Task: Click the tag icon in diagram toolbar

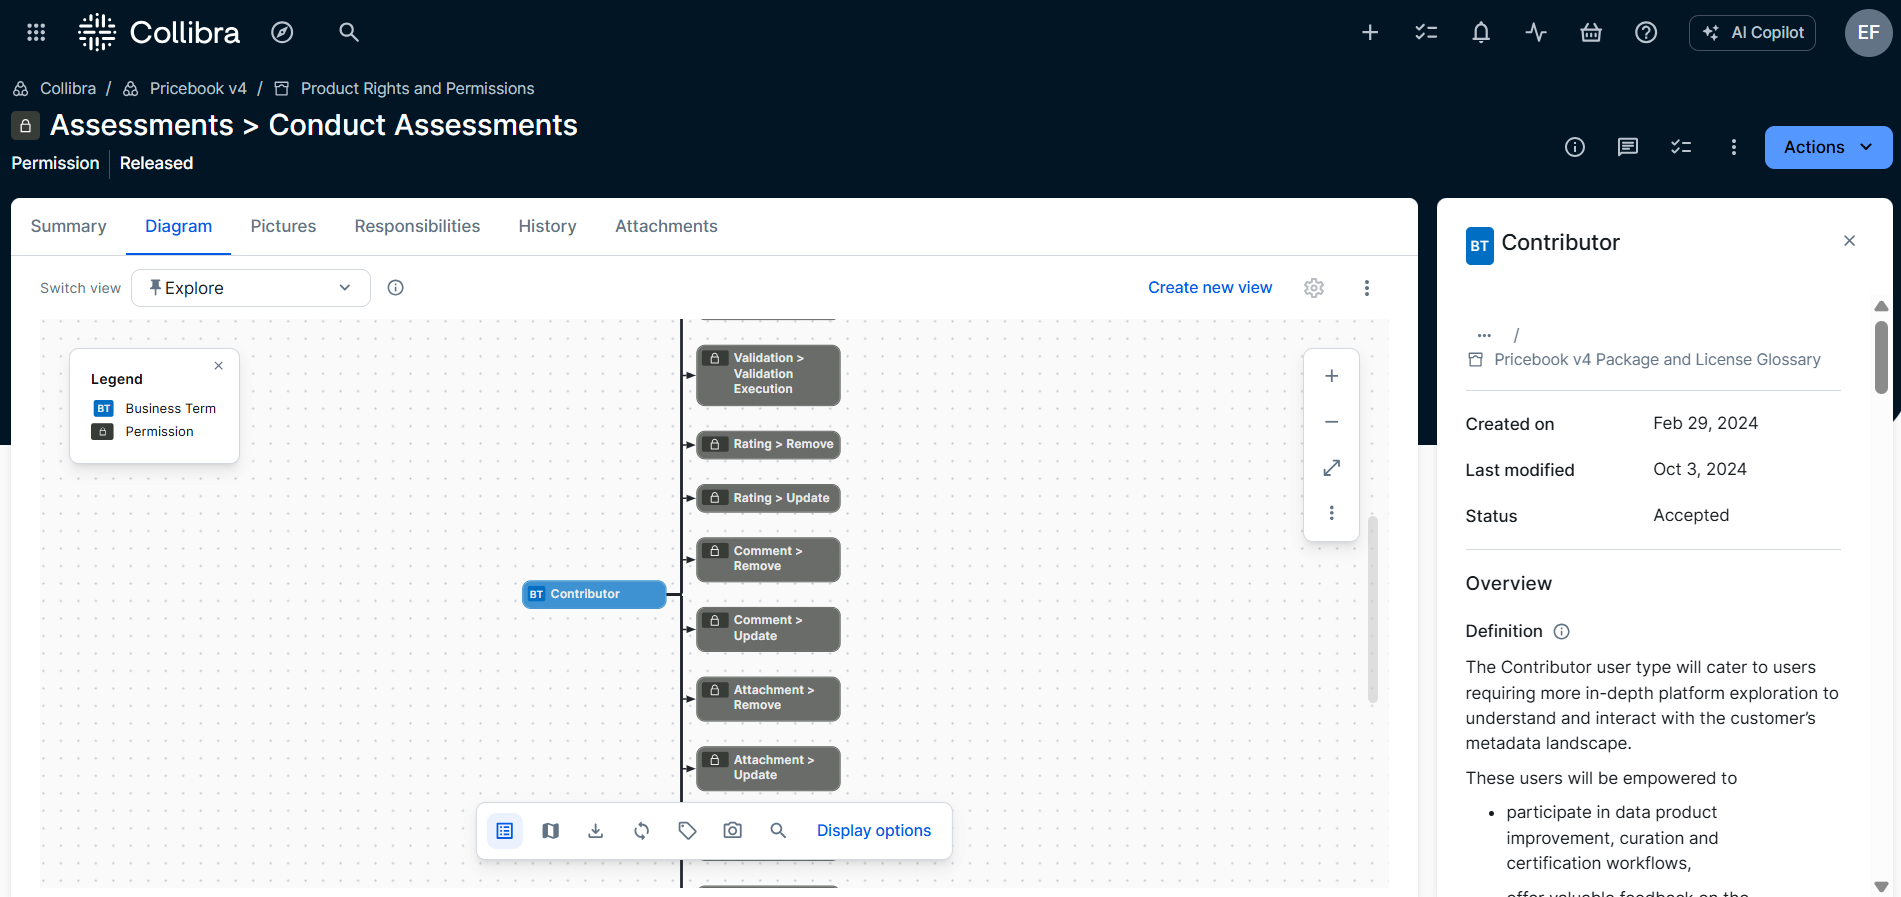Action: coord(687,830)
